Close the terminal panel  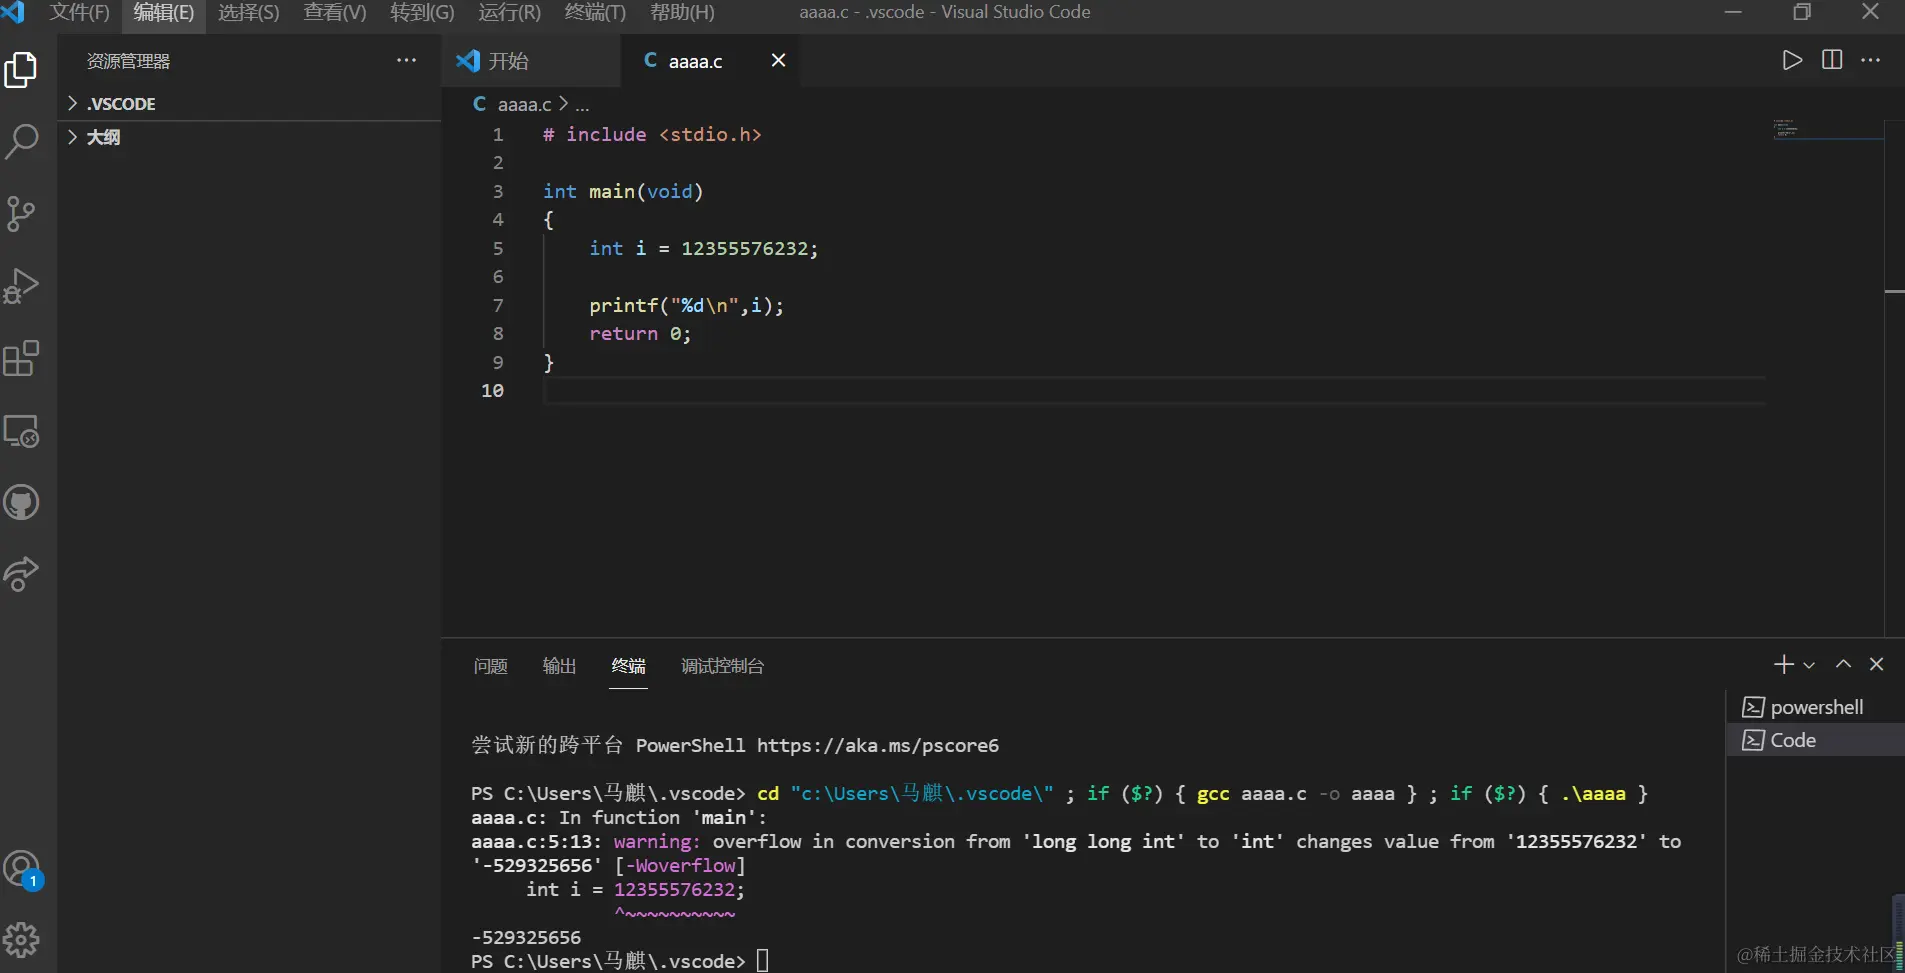click(x=1877, y=665)
